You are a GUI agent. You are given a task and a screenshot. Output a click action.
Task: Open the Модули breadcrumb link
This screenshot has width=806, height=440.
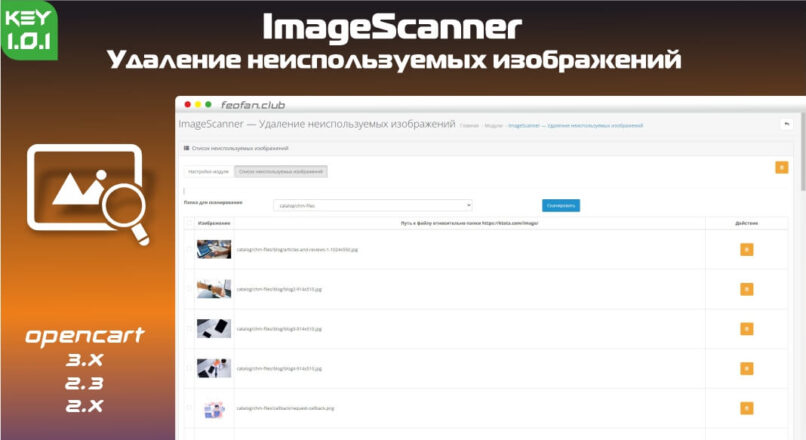493,125
